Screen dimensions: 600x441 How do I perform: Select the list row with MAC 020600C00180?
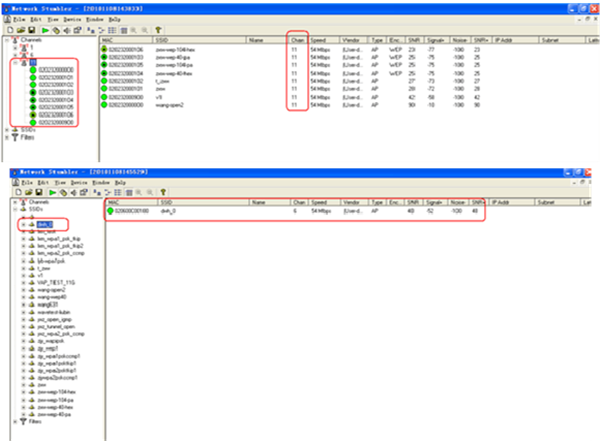135,212
